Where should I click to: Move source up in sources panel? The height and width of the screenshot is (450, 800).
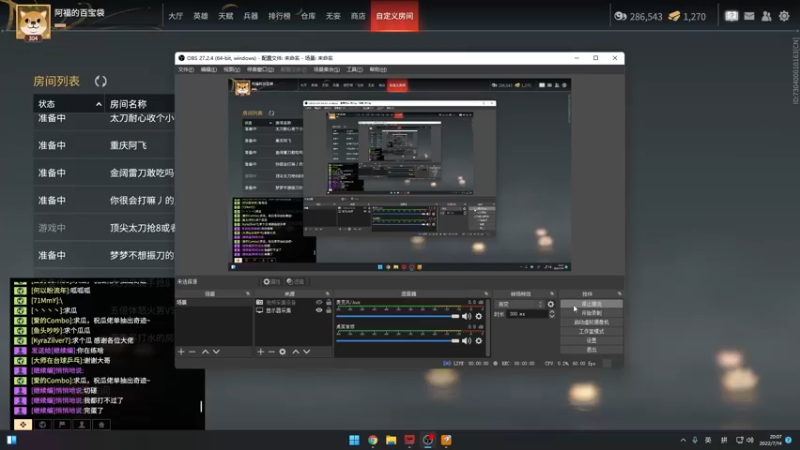(x=295, y=352)
